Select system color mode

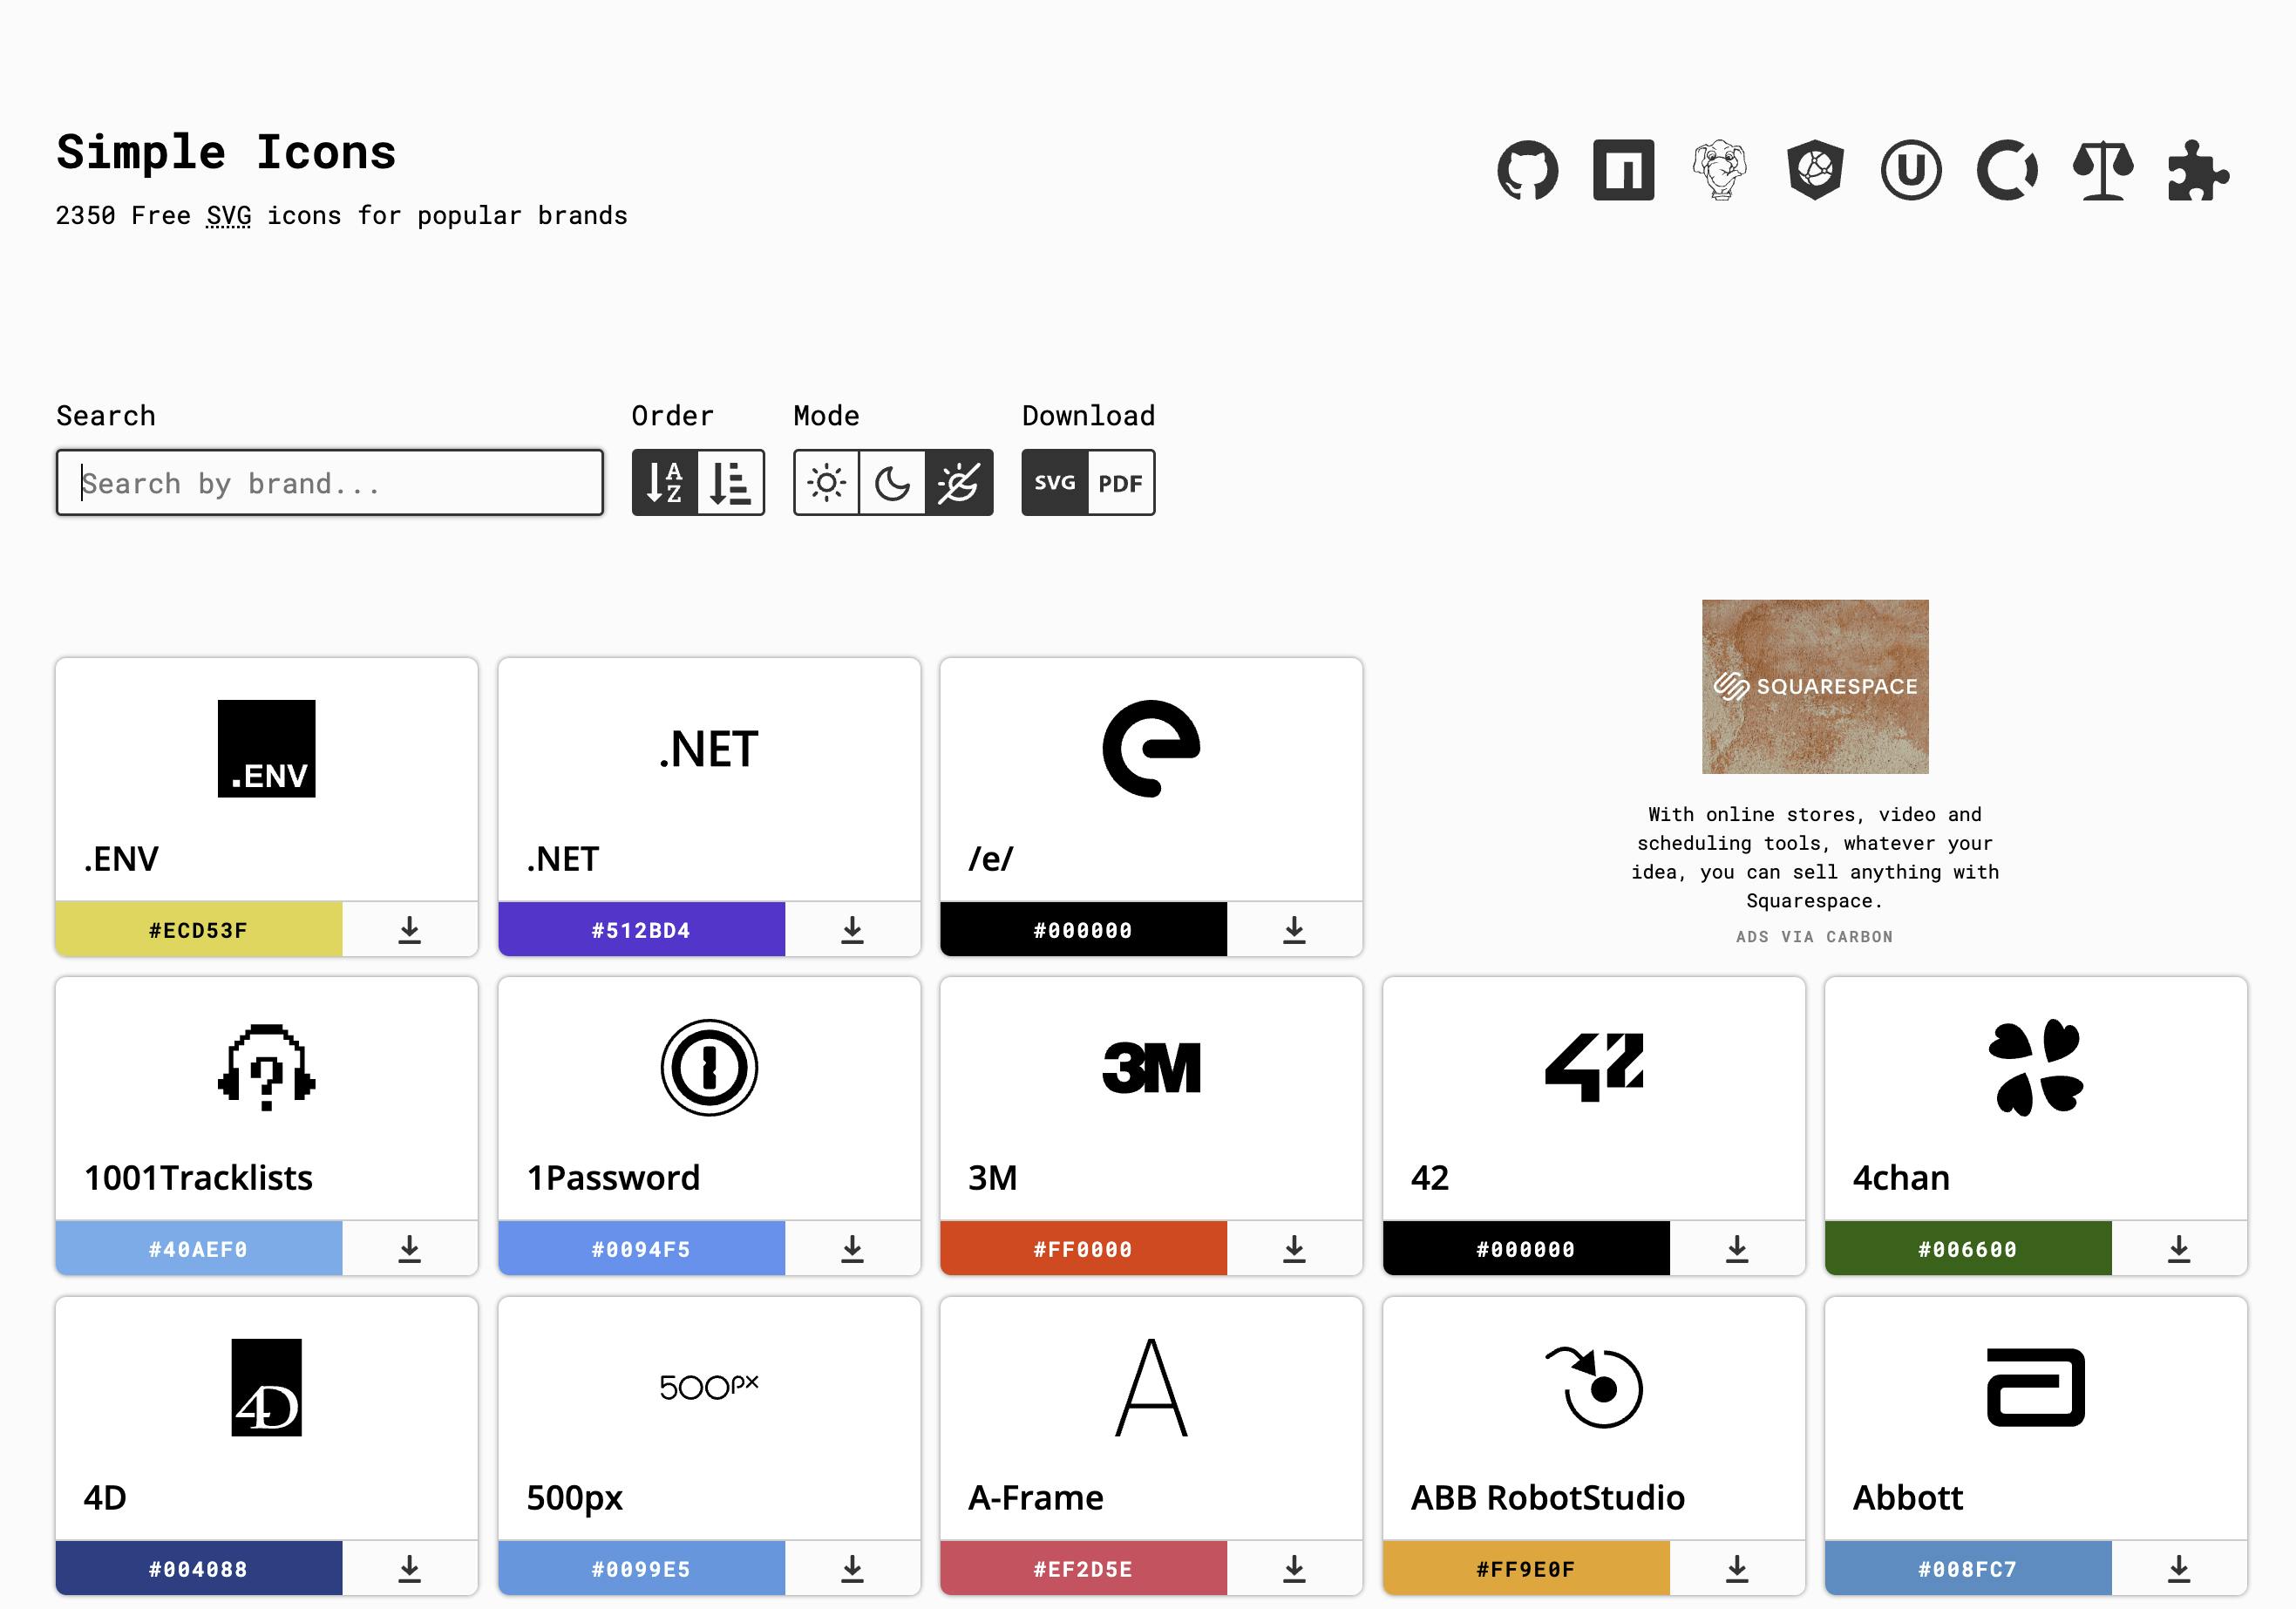point(959,483)
